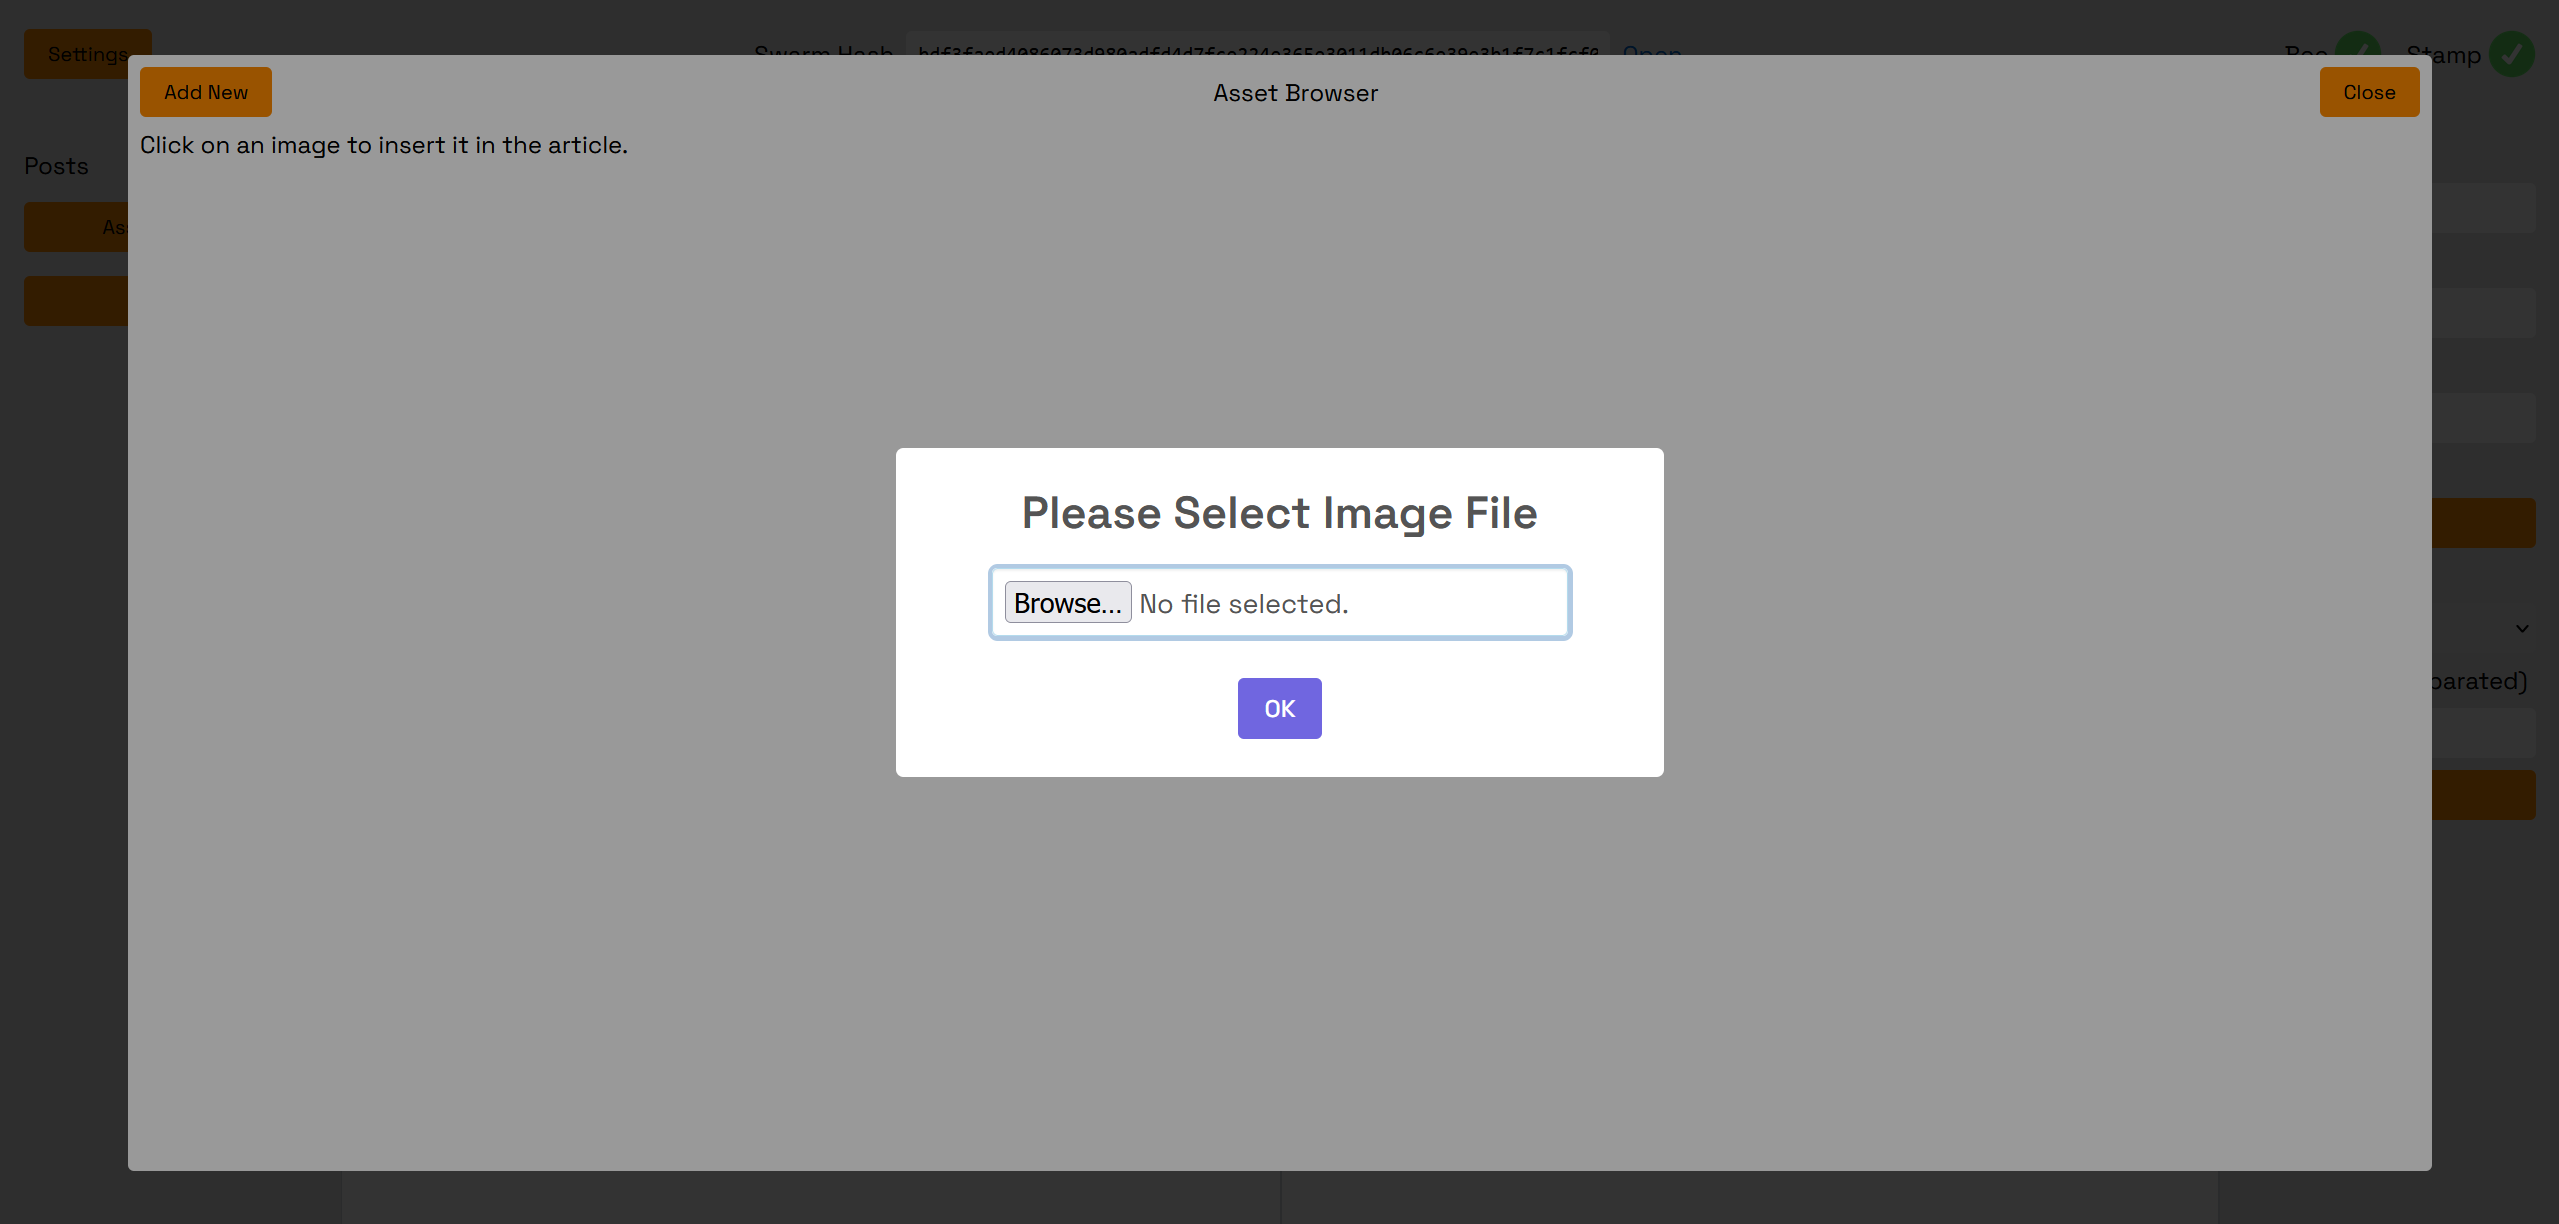Click the Posts label in the left sidebar
Viewport: 2559px width, 1224px height.
tap(56, 166)
